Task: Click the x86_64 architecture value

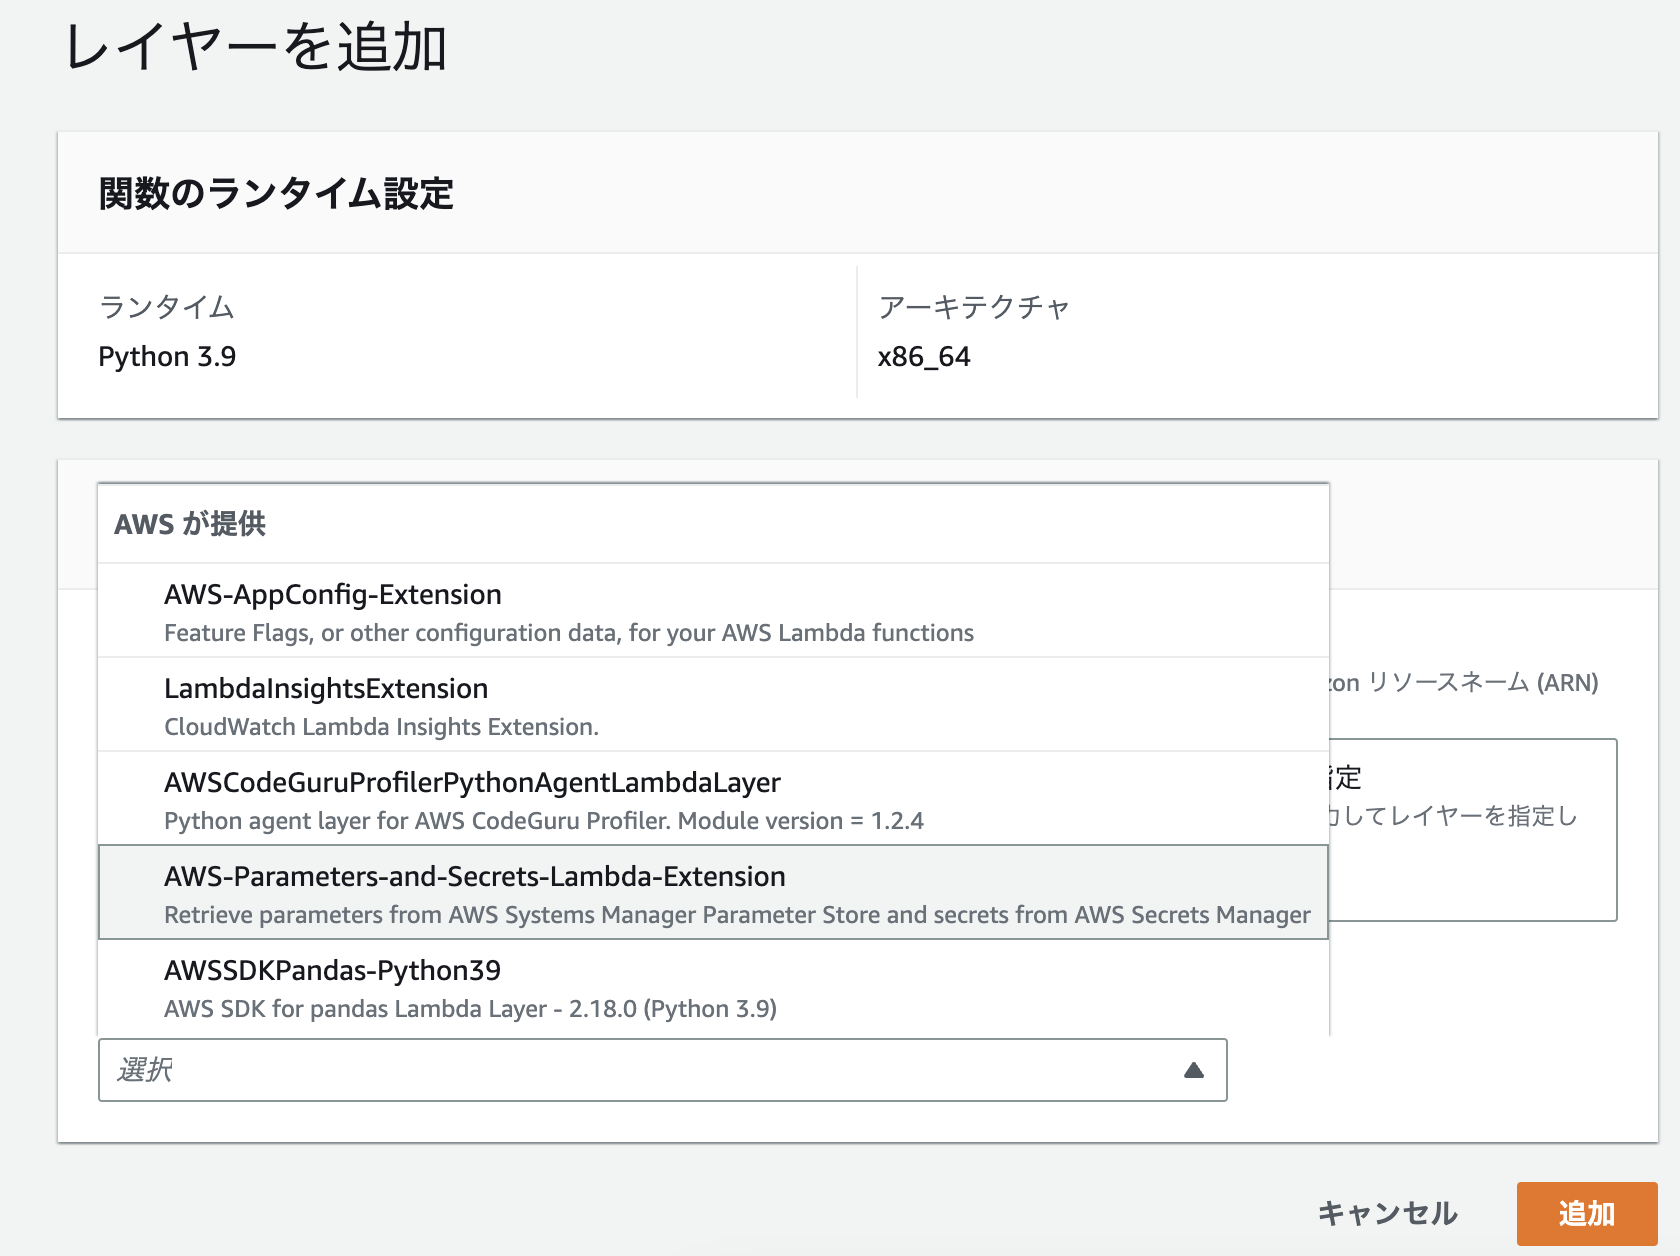Action: pyautogui.click(x=923, y=356)
